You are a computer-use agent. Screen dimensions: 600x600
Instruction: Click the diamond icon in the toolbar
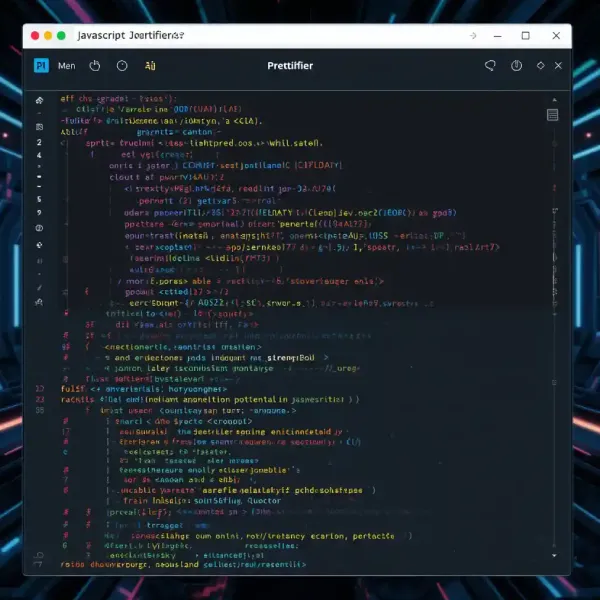[x=540, y=65]
